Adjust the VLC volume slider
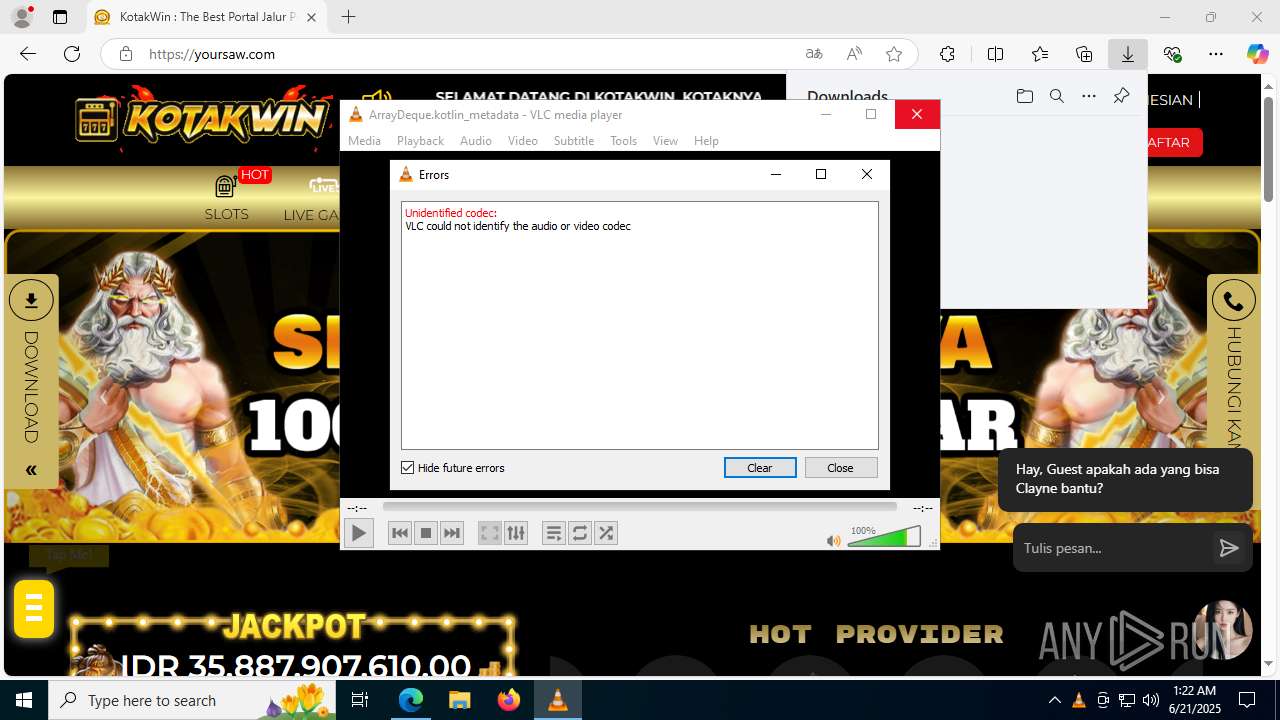This screenshot has width=1280, height=720. pyautogui.click(x=884, y=538)
